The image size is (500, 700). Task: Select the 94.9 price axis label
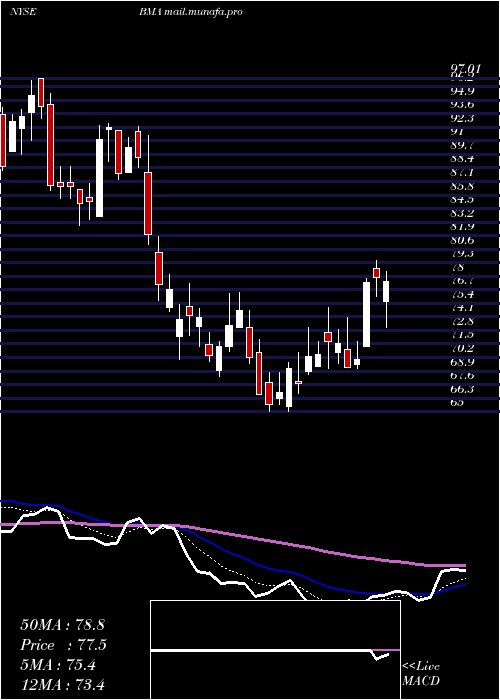(462, 91)
